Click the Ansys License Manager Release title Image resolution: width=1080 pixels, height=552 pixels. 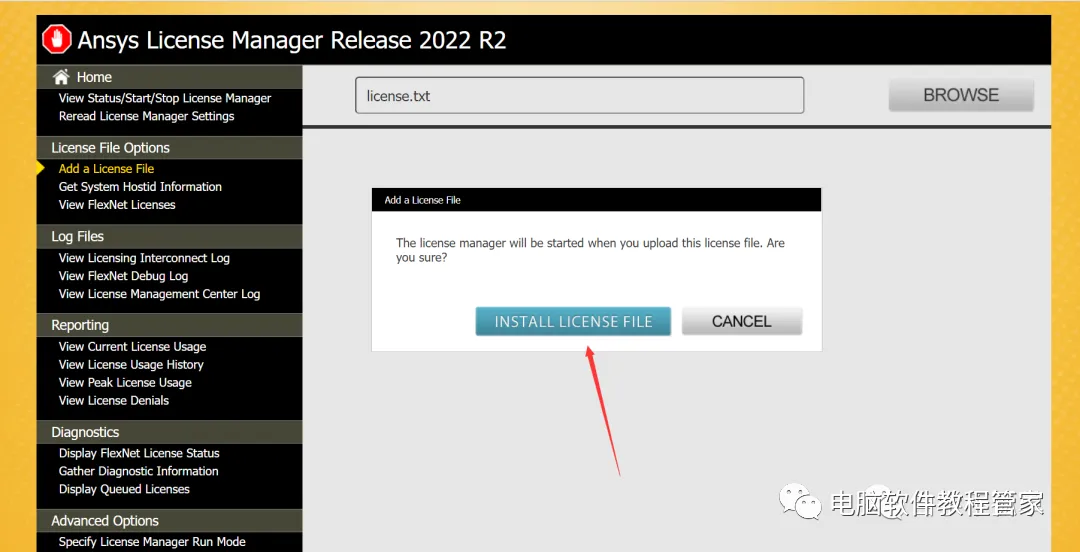pos(292,40)
